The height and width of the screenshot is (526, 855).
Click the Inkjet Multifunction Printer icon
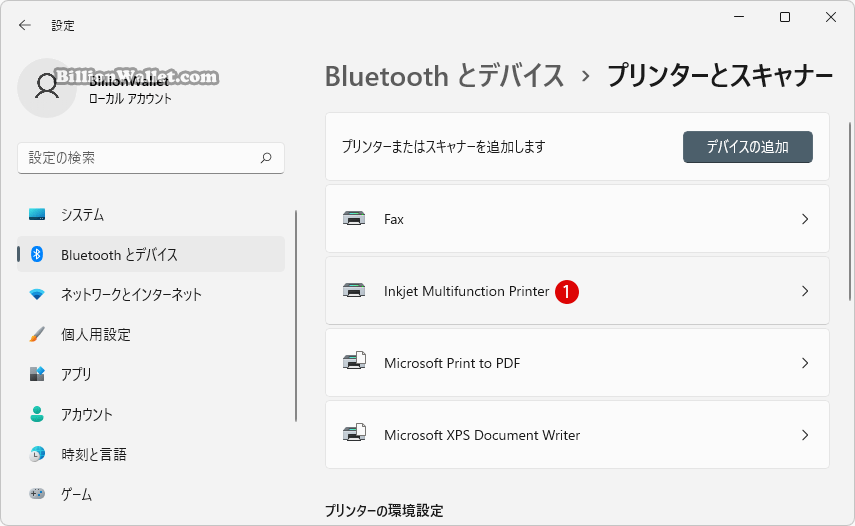(x=354, y=291)
